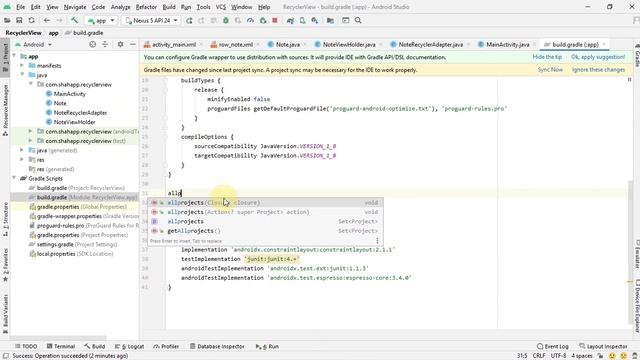
Task: Expand the java (generated) folder
Action: click(22, 150)
